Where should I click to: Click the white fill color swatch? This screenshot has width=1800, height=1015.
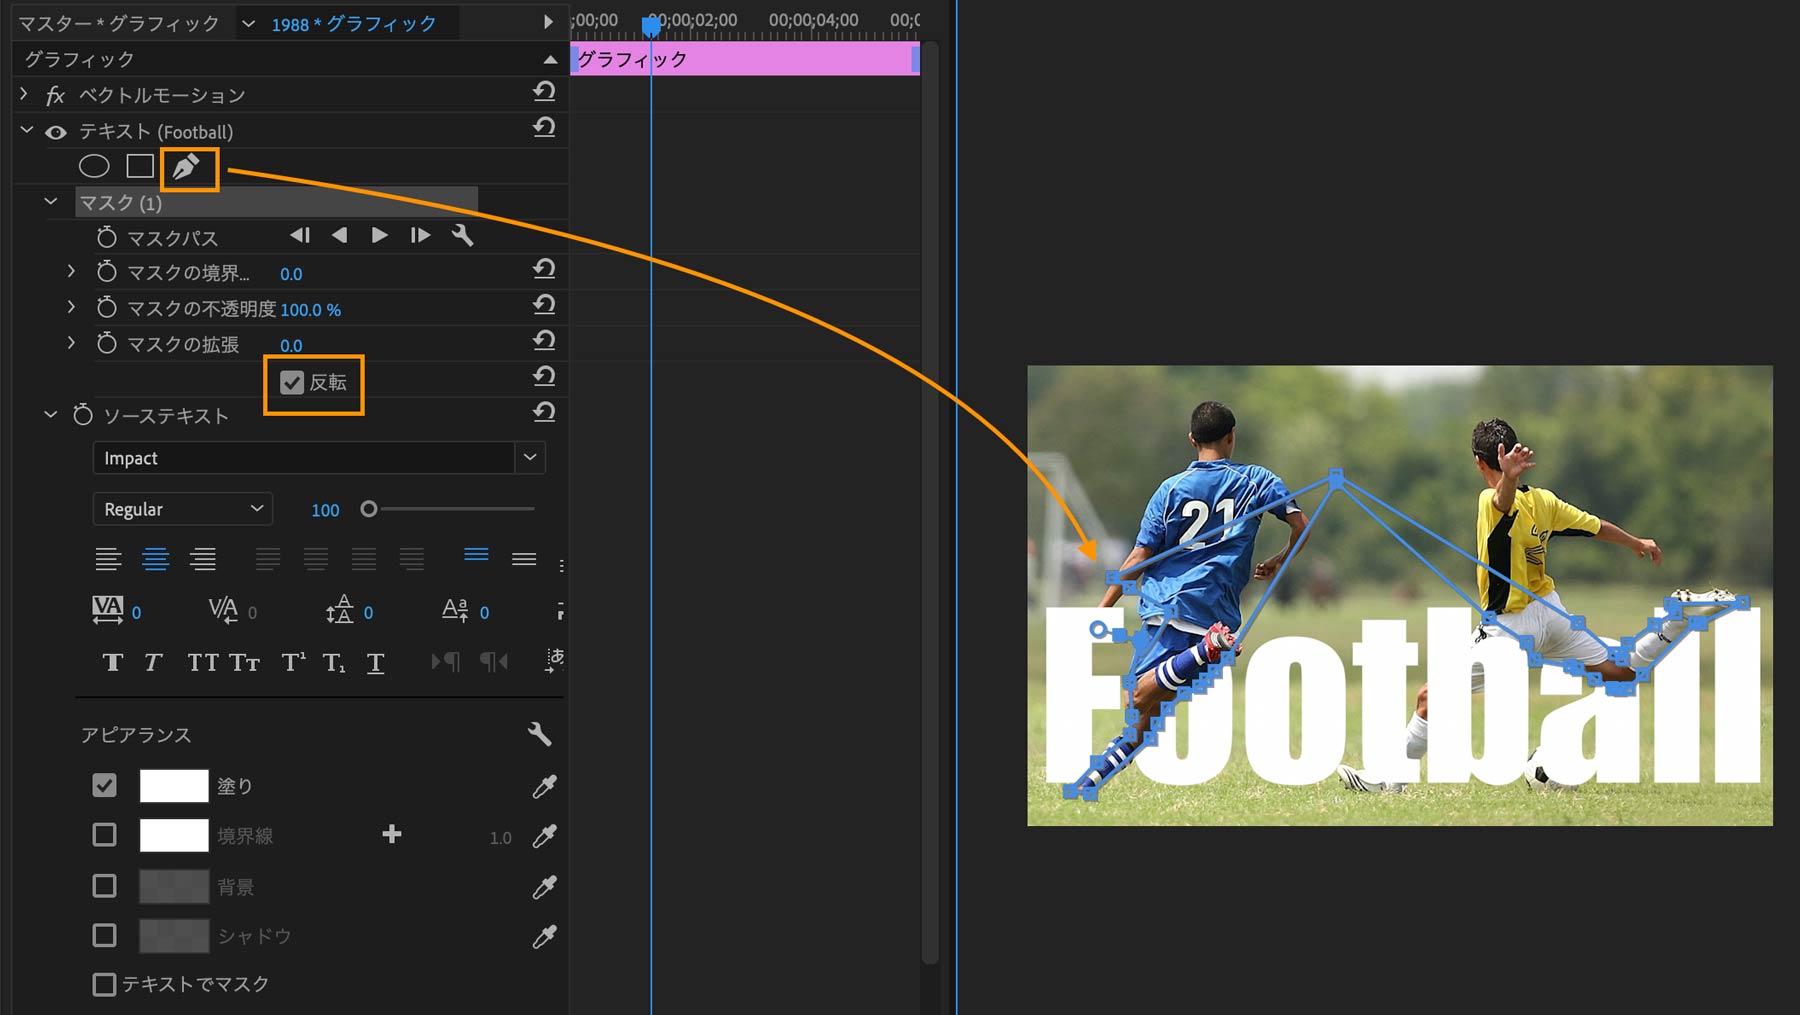174,786
